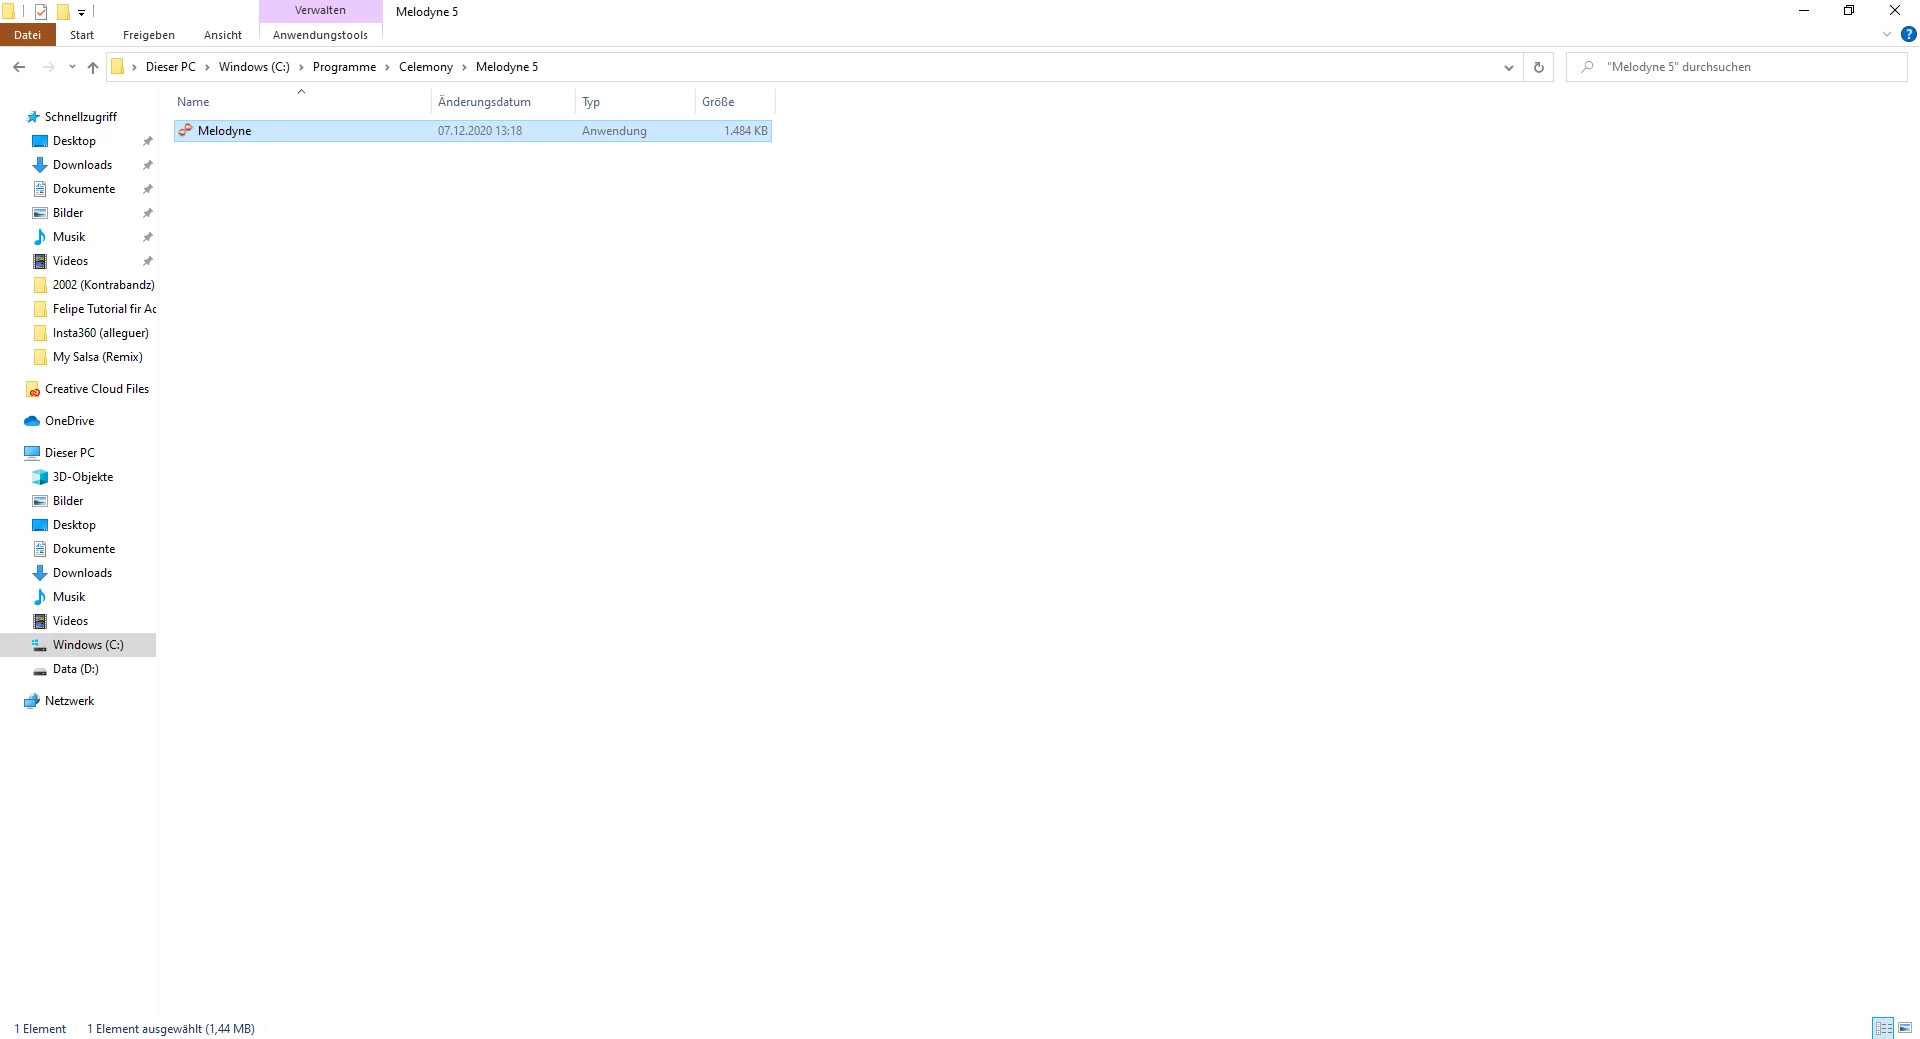
Task: Open the address bar history dropdown
Action: 1508,67
